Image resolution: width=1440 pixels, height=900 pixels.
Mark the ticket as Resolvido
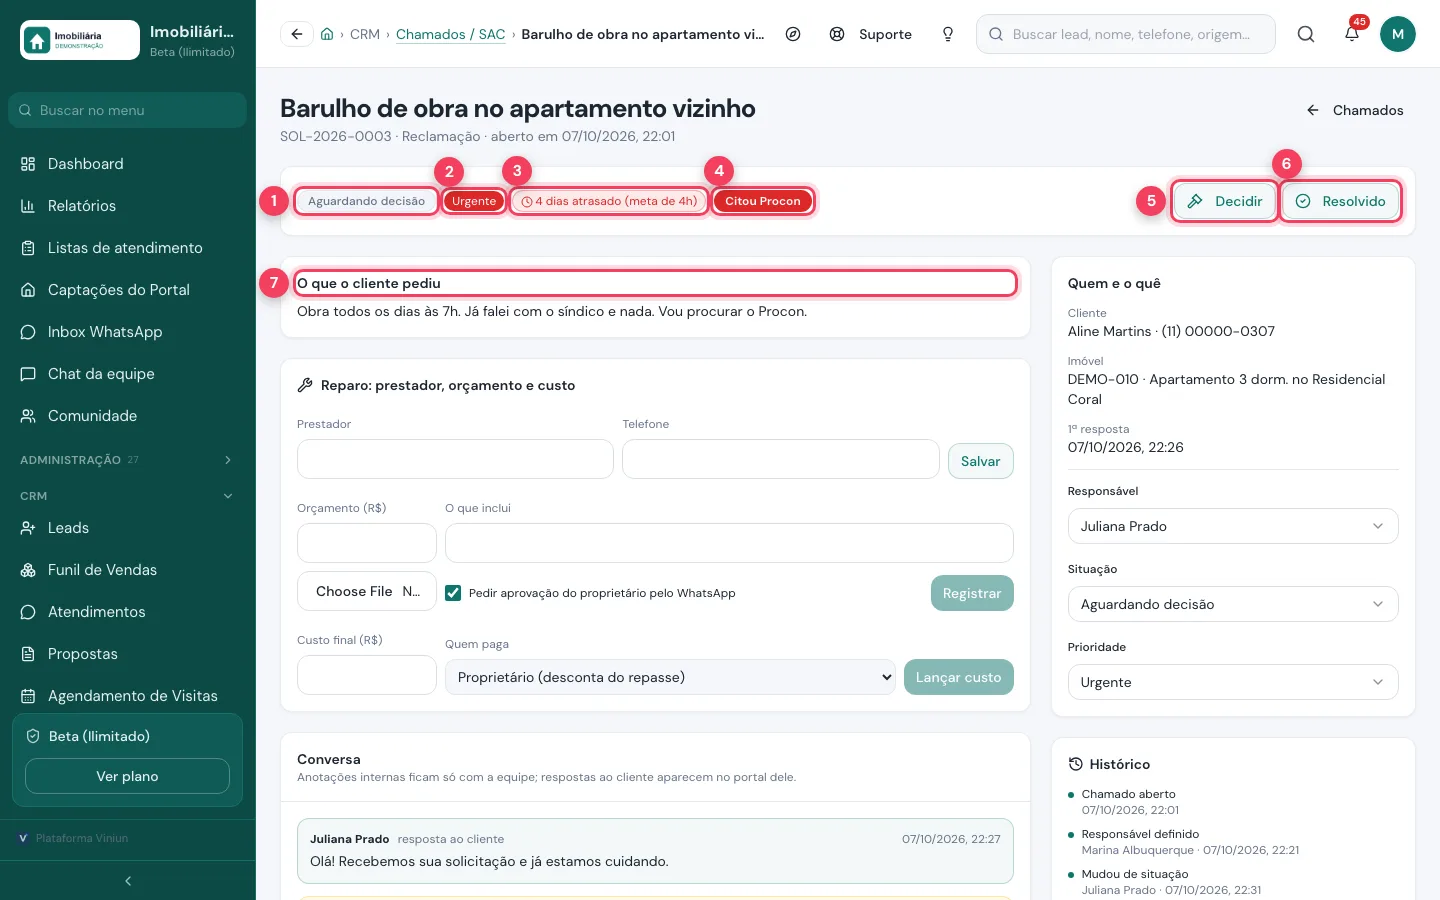pyautogui.click(x=1341, y=201)
